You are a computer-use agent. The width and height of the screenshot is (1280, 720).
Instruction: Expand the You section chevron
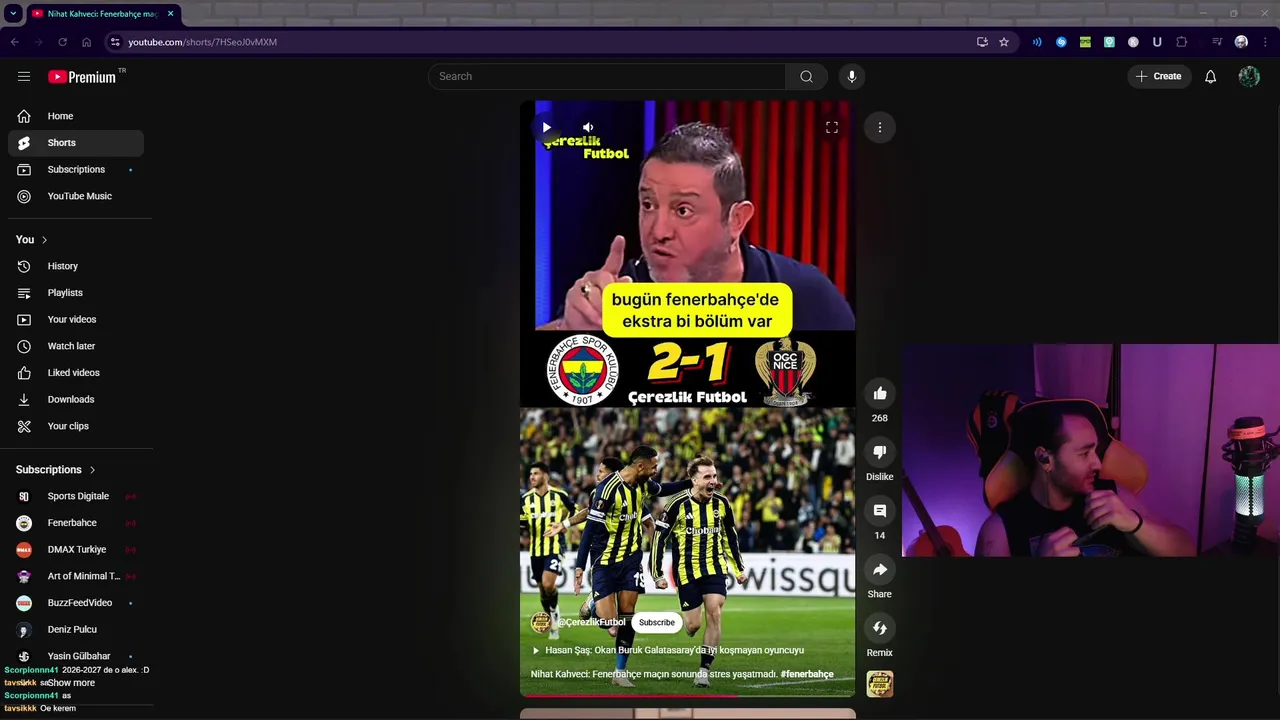point(44,240)
